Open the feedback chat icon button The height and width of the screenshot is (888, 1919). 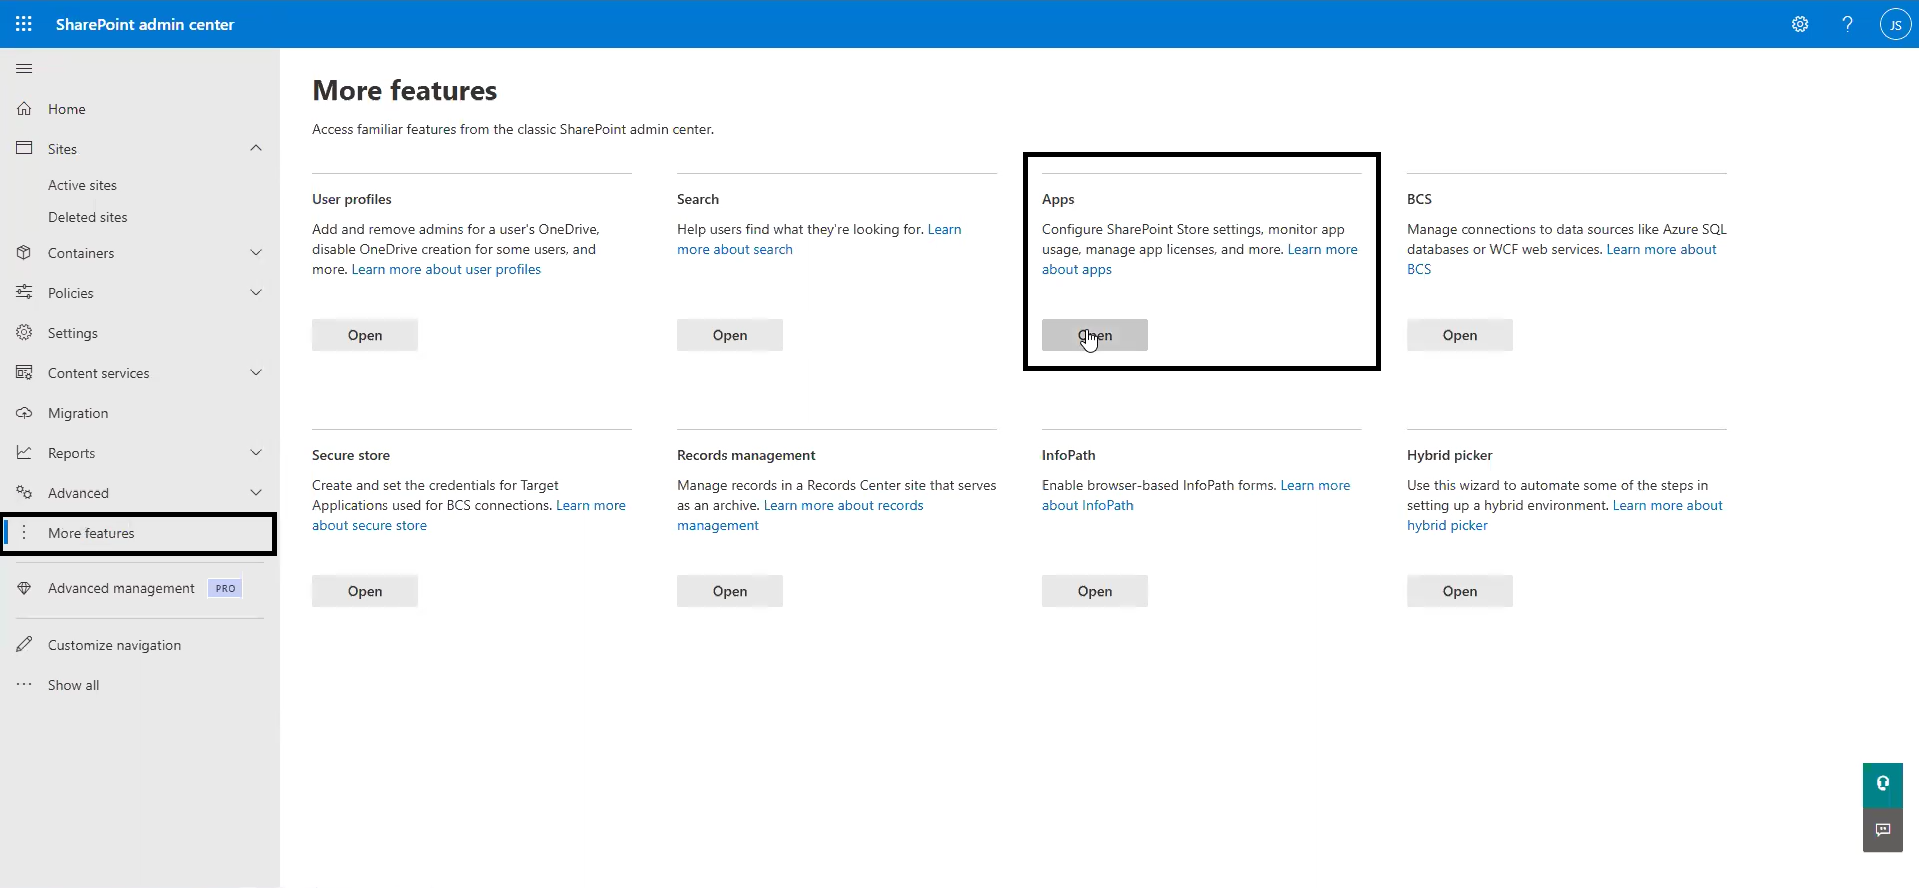pos(1882,830)
